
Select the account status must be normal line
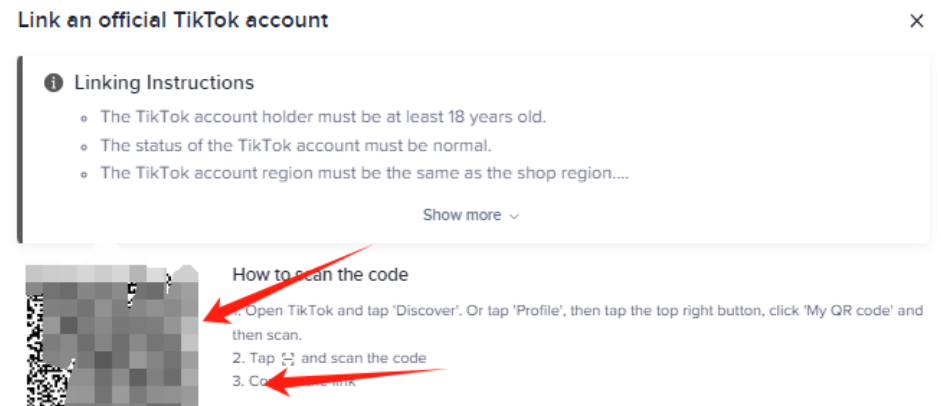[x=296, y=145]
